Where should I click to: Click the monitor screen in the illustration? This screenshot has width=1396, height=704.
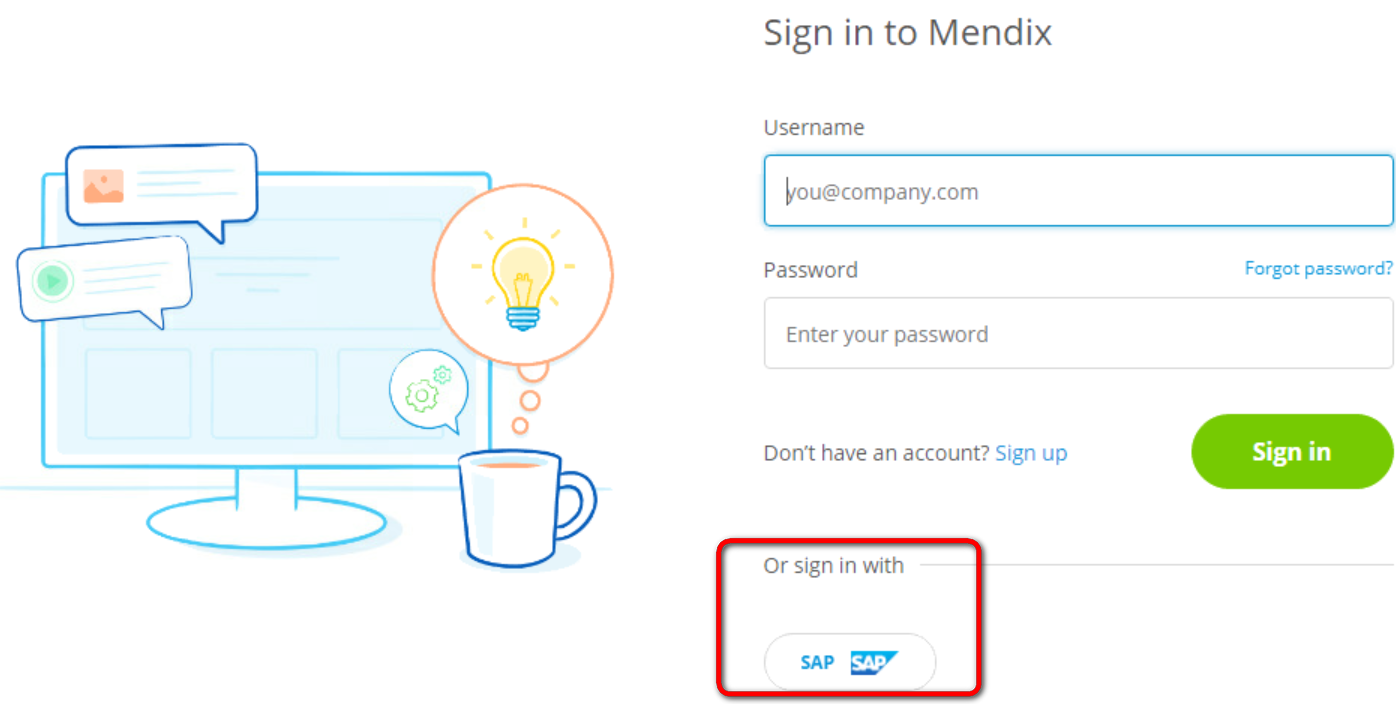266,320
